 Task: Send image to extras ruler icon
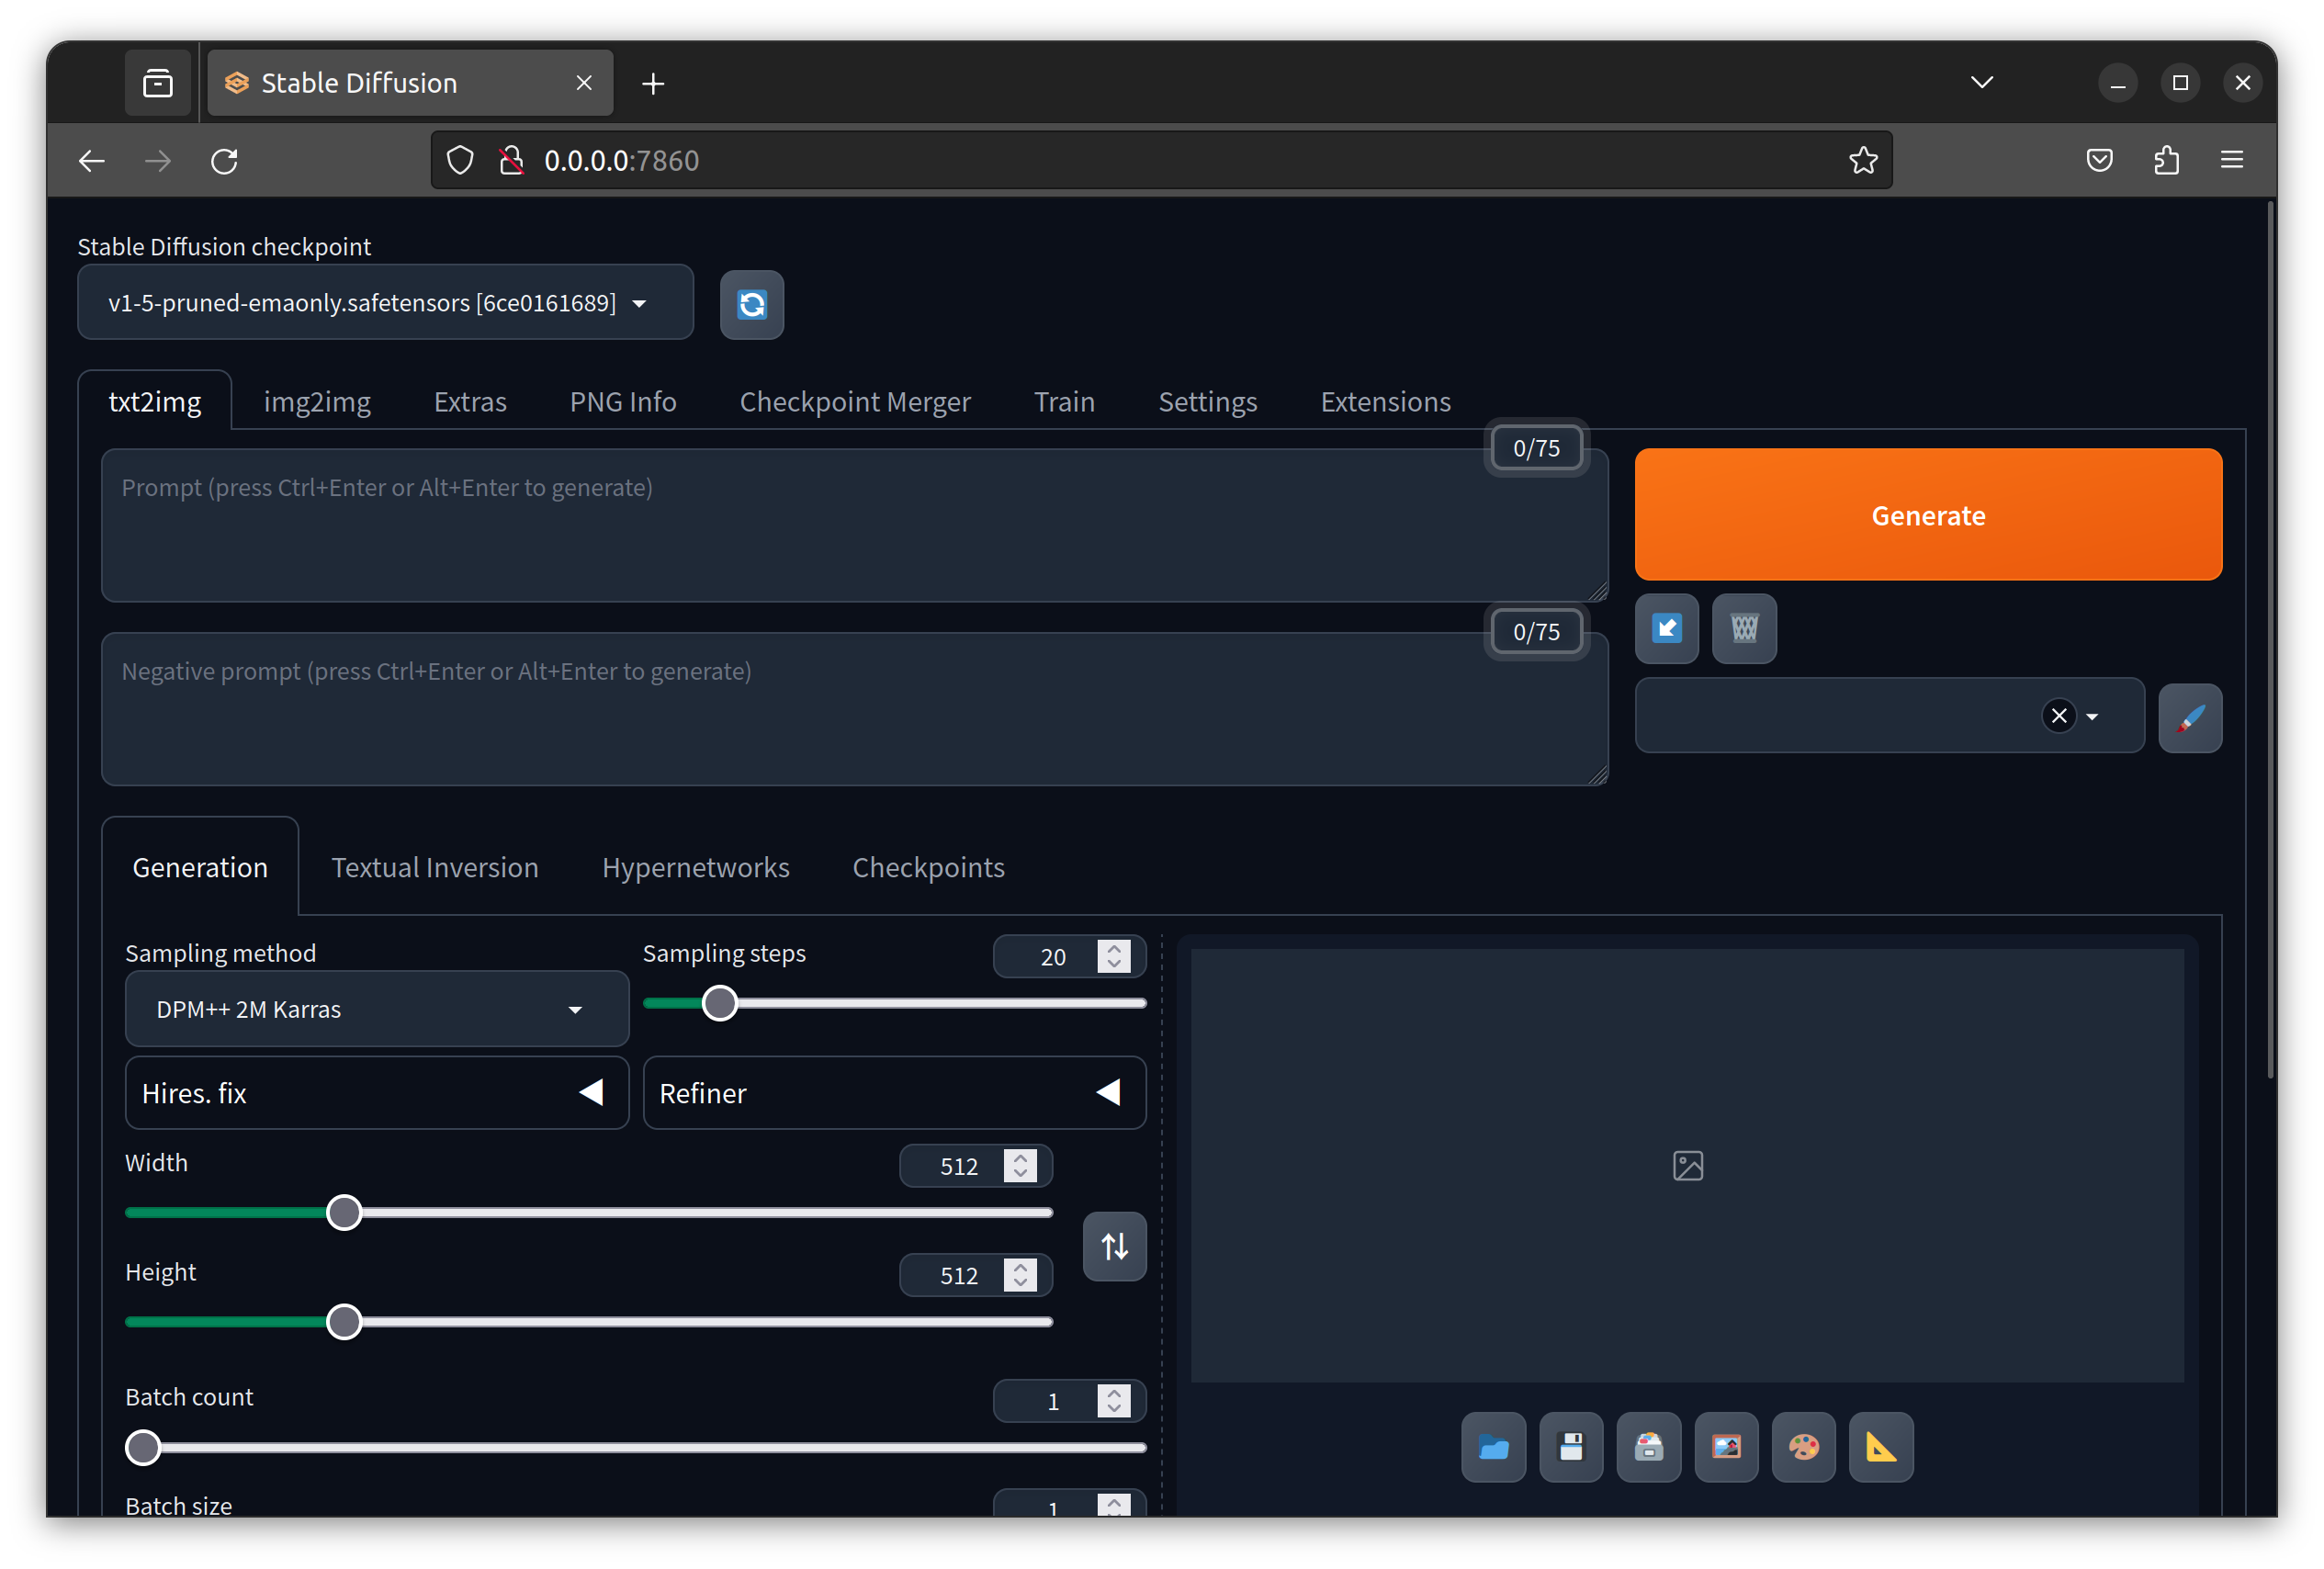point(1880,1446)
